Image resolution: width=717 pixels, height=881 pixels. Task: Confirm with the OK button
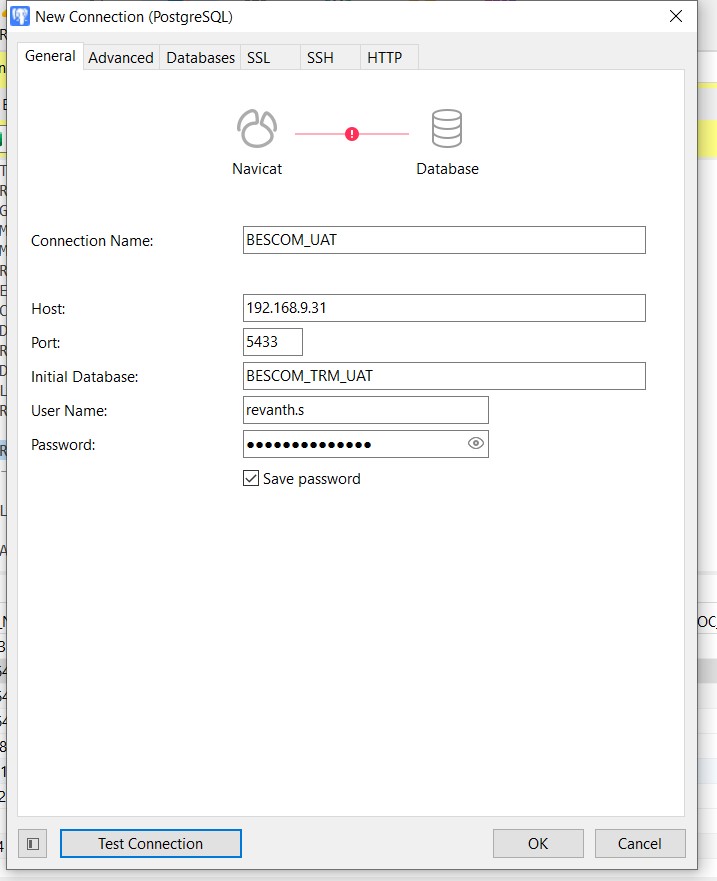pos(538,843)
